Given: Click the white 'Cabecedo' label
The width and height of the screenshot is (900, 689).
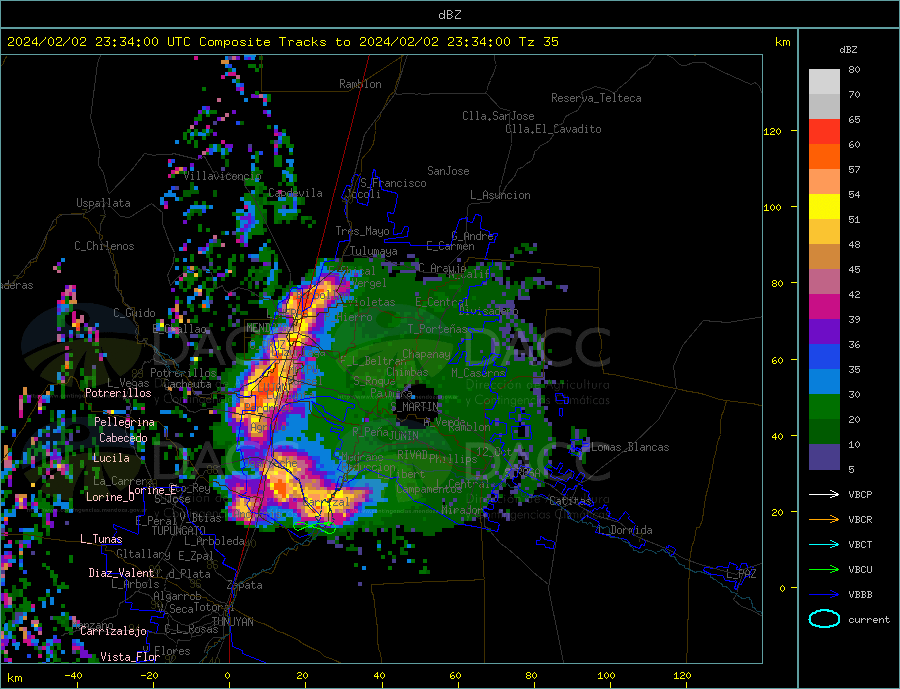Looking at the screenshot, I should point(123,438).
